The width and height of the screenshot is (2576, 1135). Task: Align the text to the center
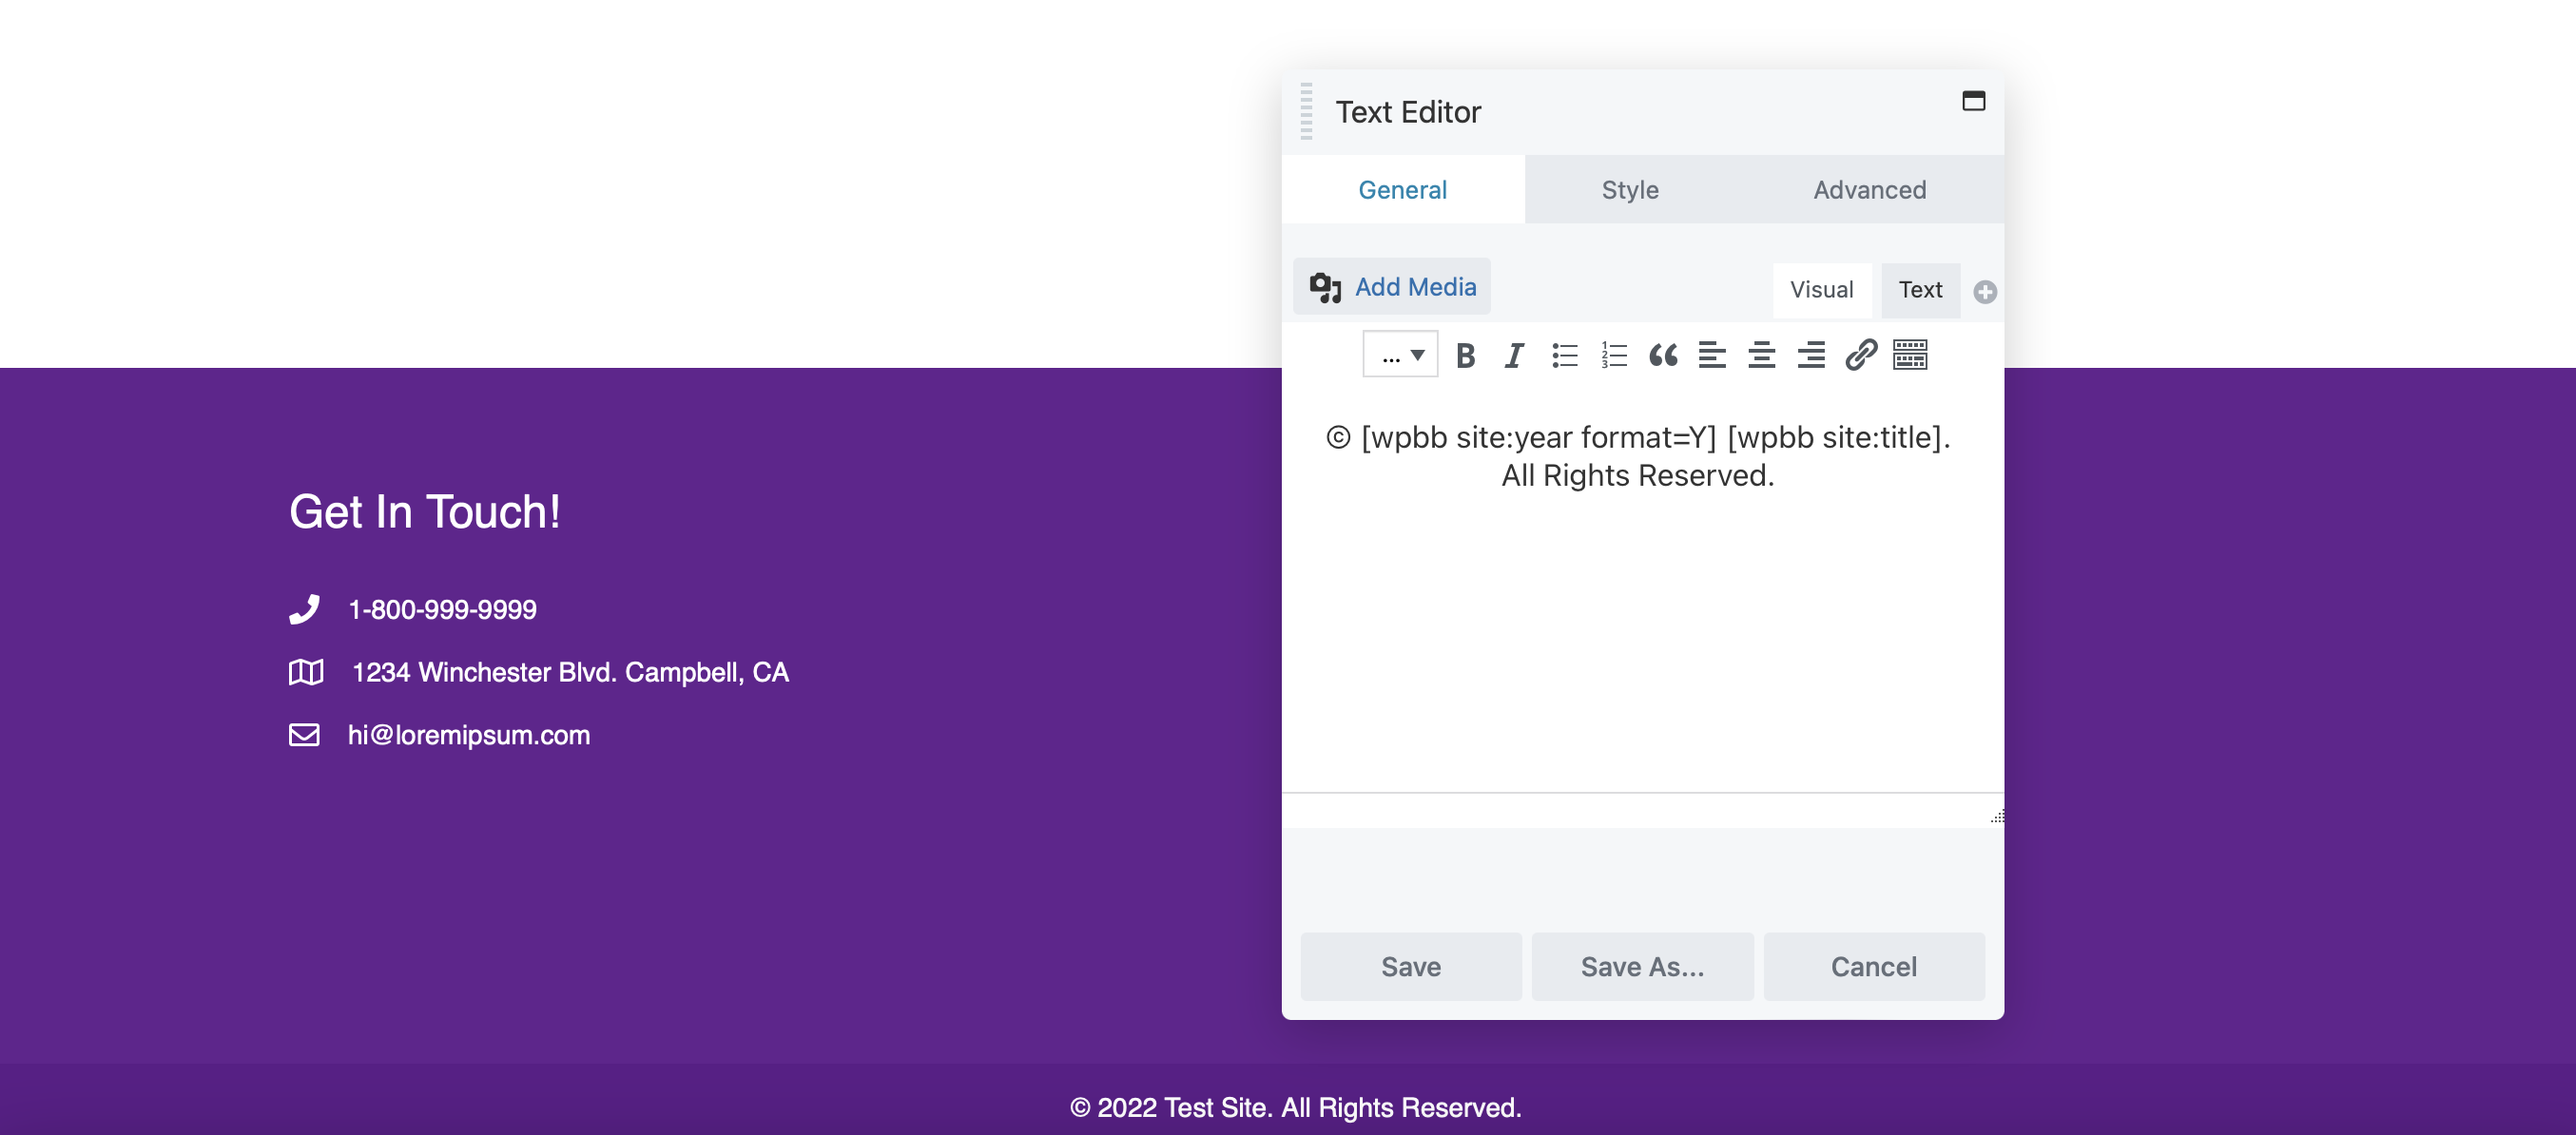coord(1761,355)
